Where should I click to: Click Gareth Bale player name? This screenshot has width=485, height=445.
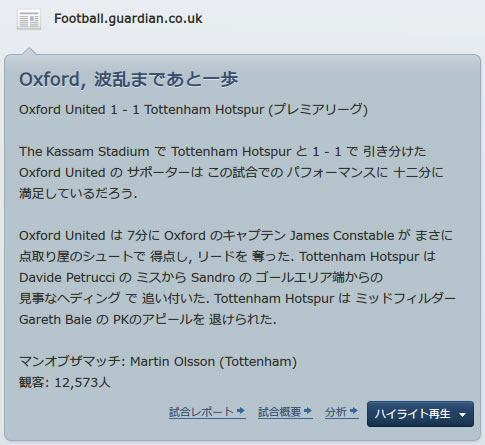[55, 320]
